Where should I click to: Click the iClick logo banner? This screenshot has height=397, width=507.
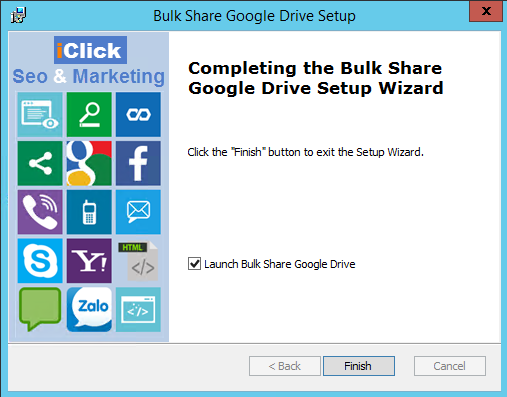[x=90, y=50]
